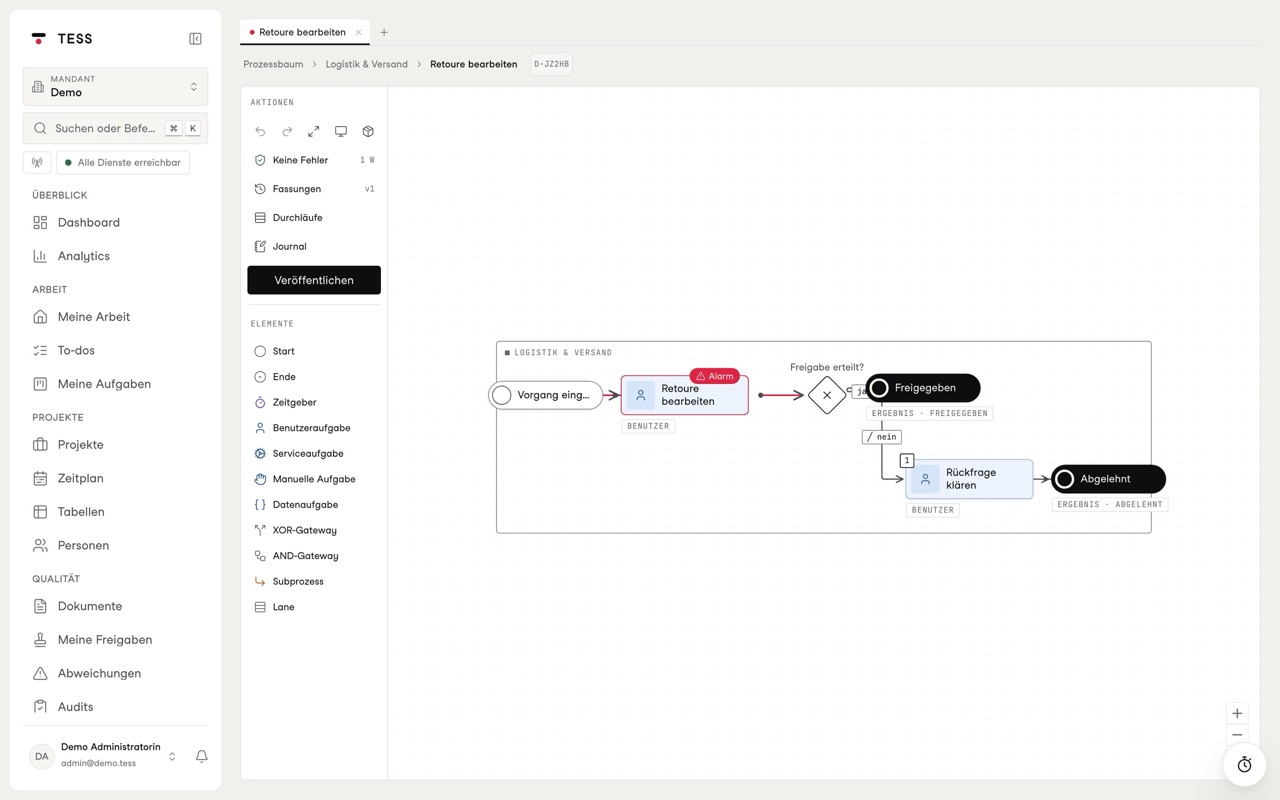Open Meine Freigaben
This screenshot has height=800, width=1280.
pos(115,640)
